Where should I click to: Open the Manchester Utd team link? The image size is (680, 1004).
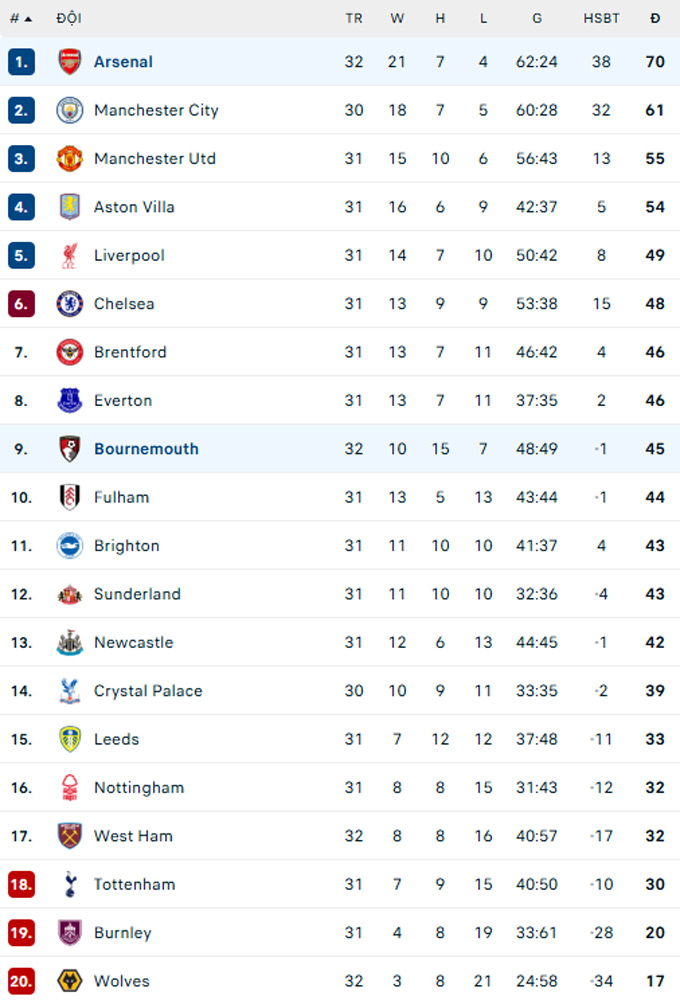click(154, 159)
